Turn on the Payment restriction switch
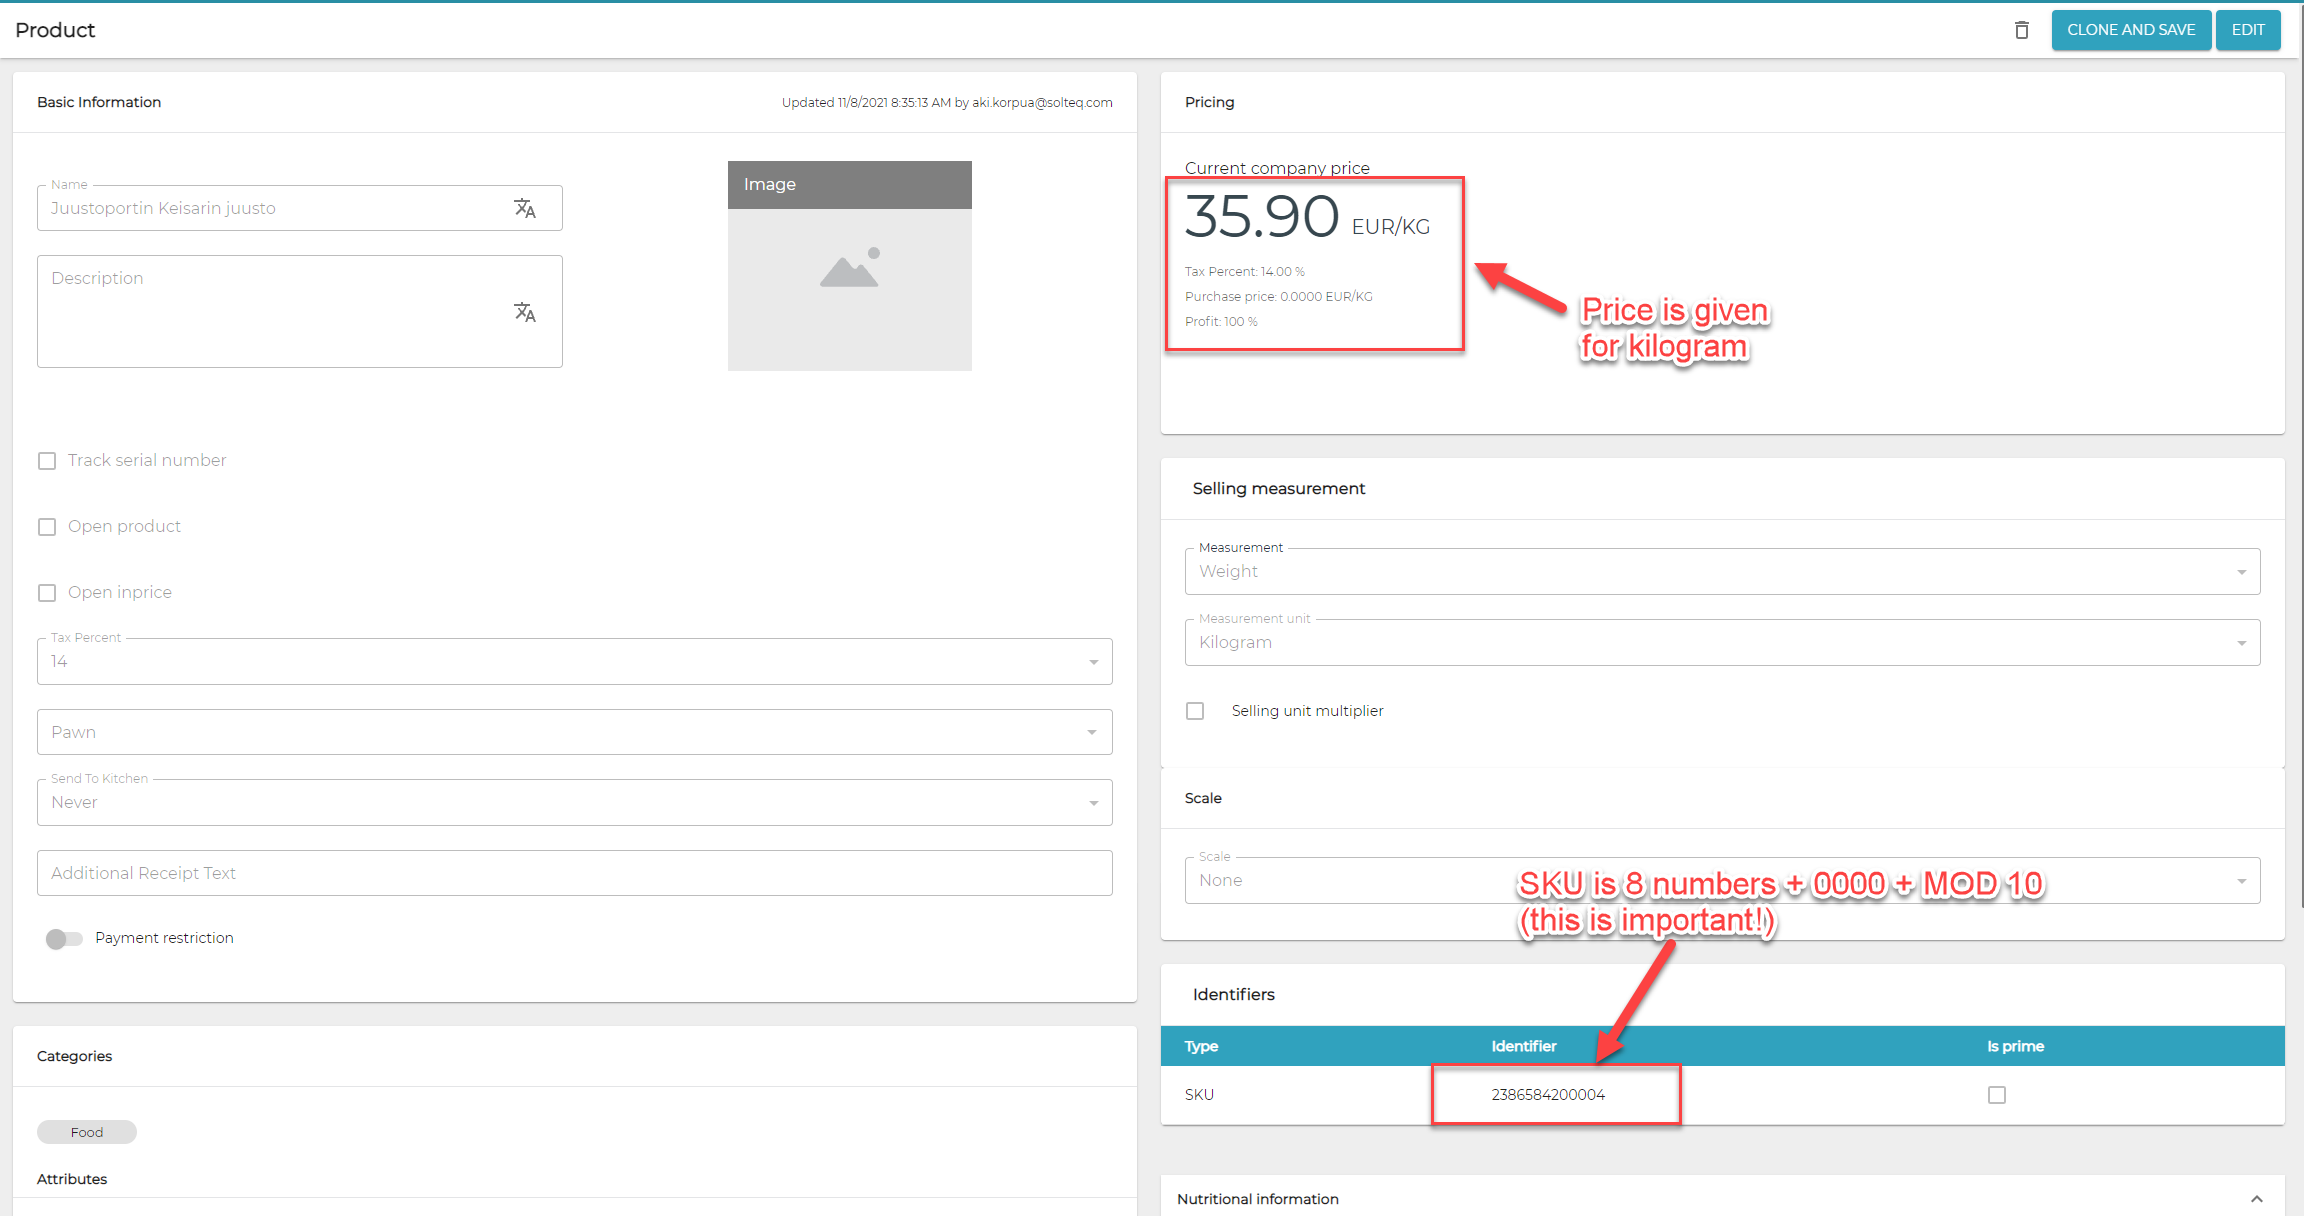 point(64,938)
